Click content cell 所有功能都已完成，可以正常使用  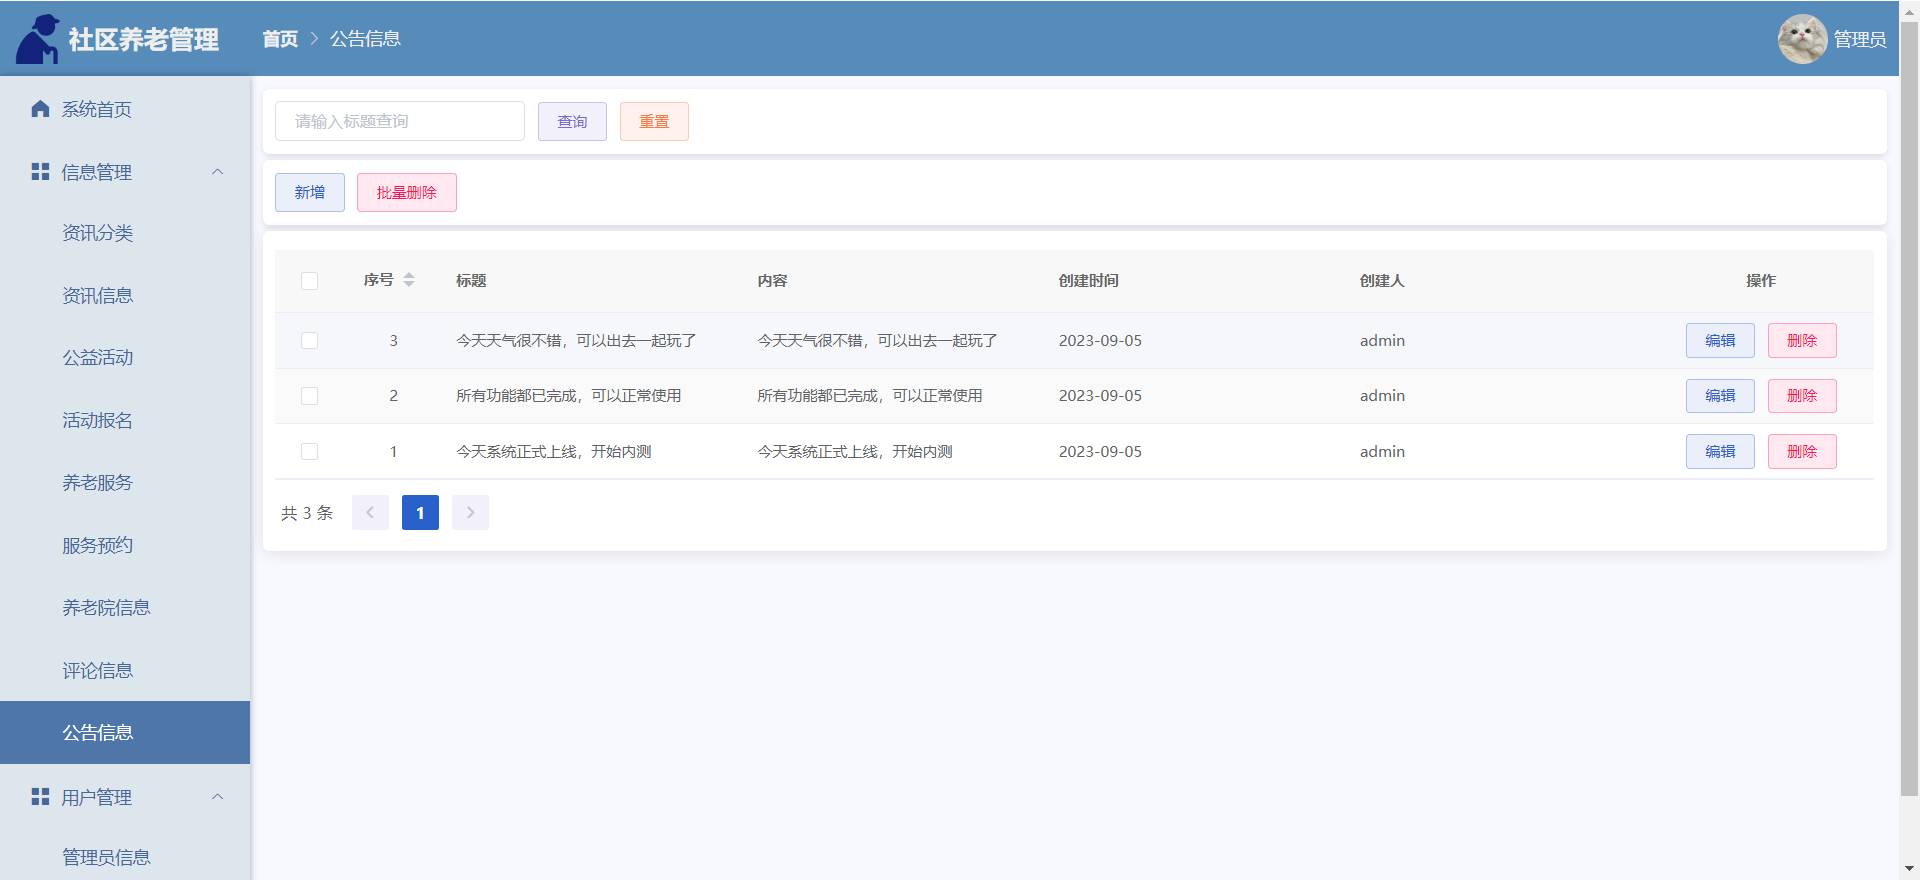tap(870, 396)
